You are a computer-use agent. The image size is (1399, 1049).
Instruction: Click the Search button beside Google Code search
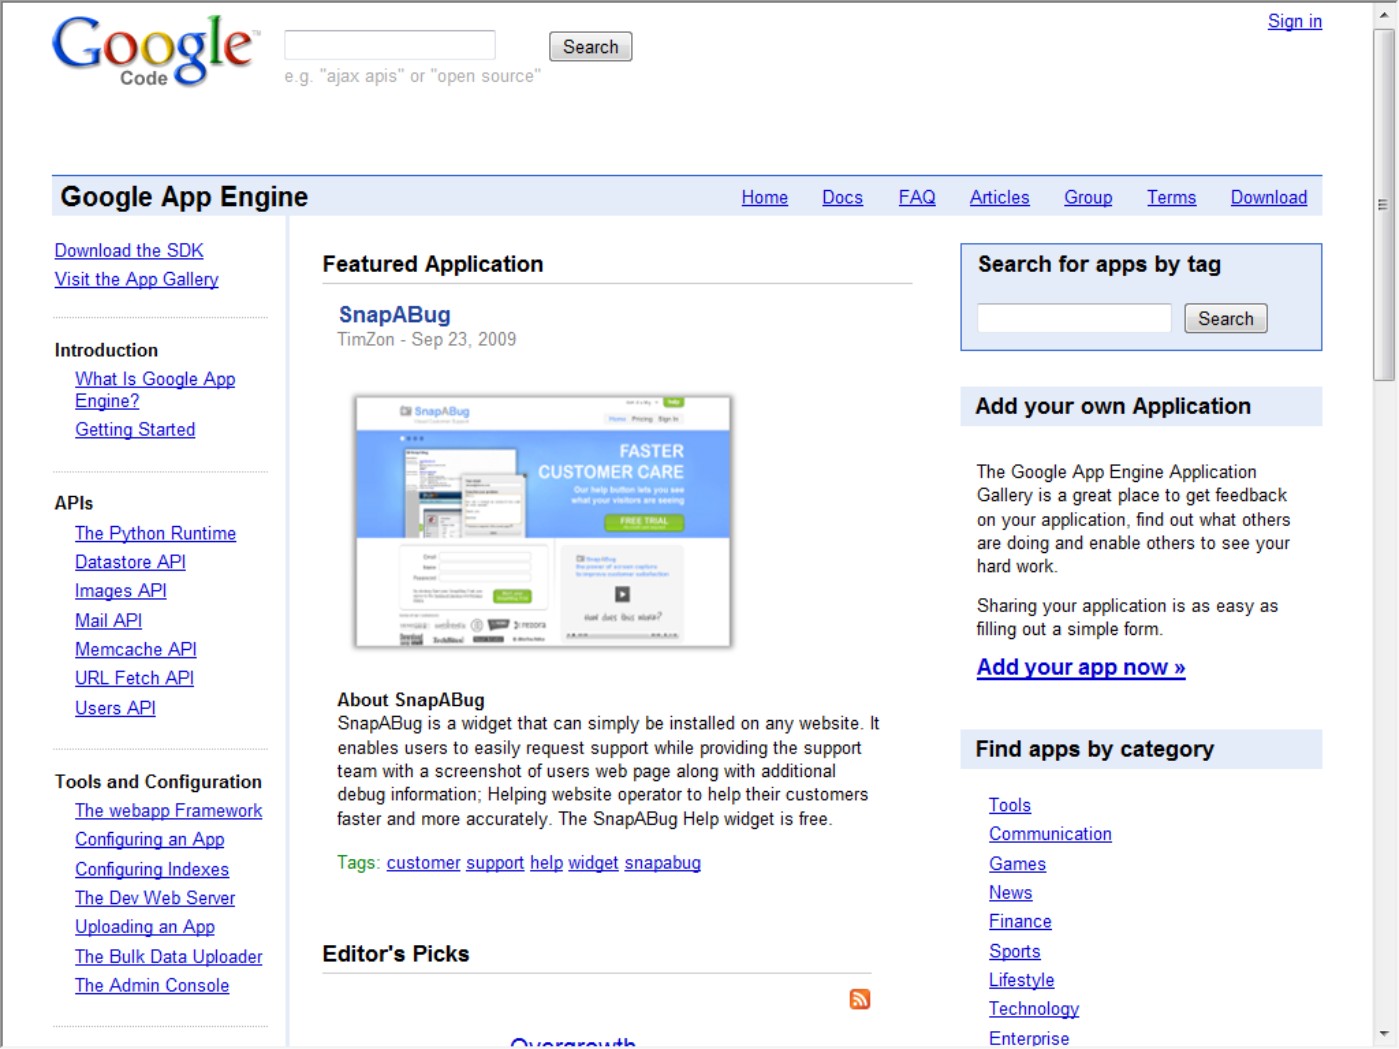(590, 47)
